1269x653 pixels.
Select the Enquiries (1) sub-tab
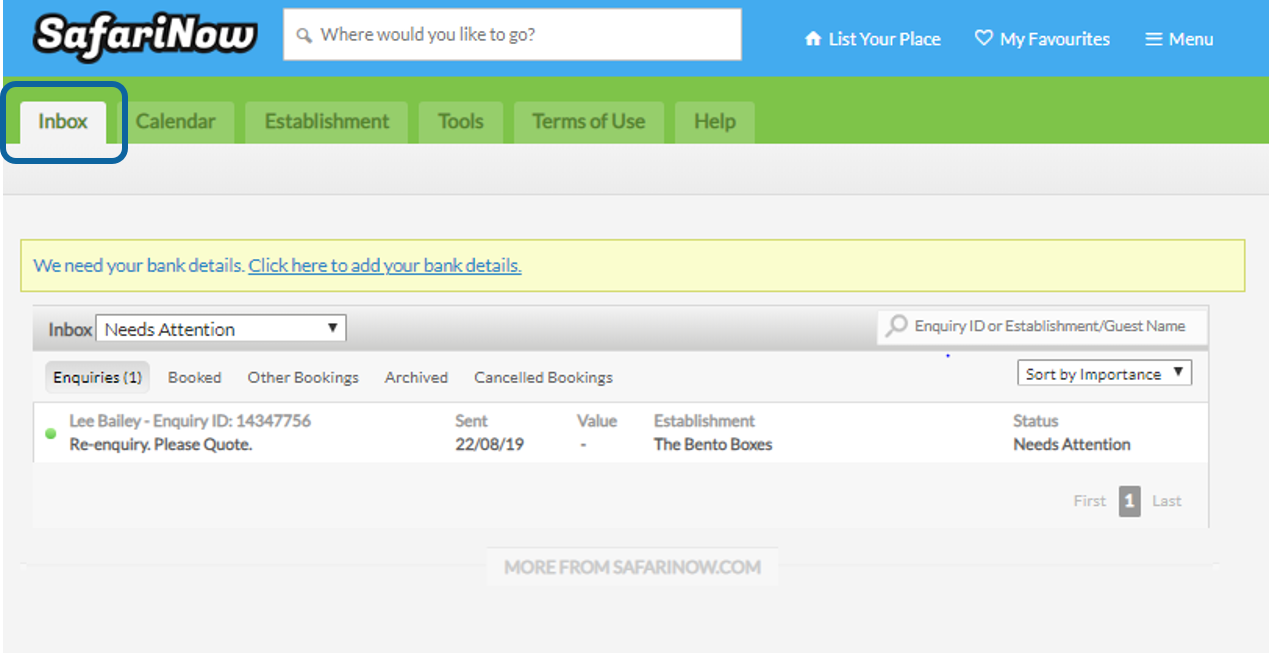pos(97,377)
